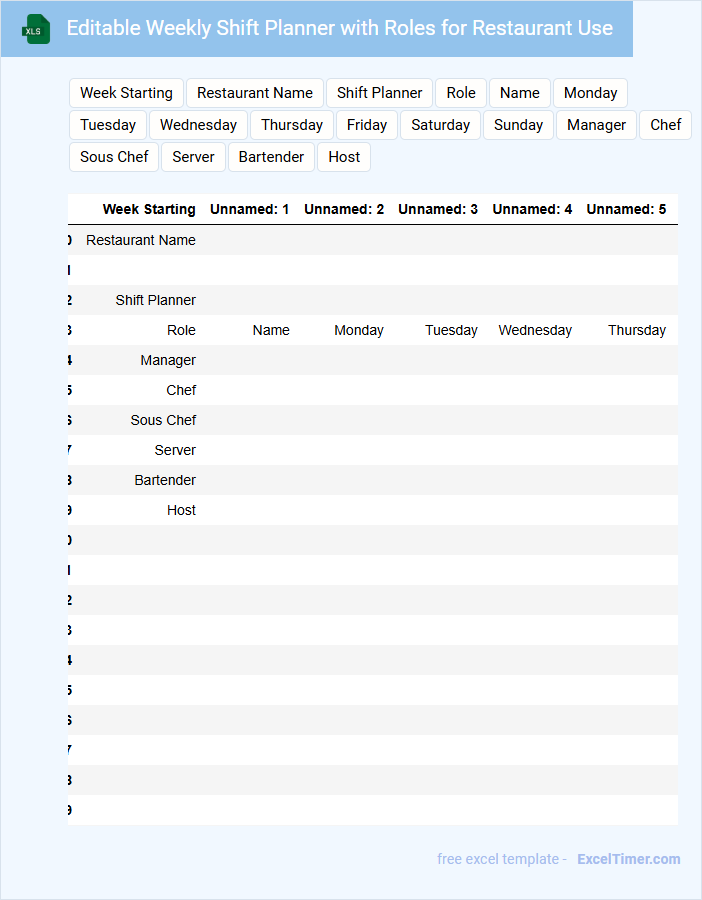Click the Unnamed: 5 column header

pos(625,209)
